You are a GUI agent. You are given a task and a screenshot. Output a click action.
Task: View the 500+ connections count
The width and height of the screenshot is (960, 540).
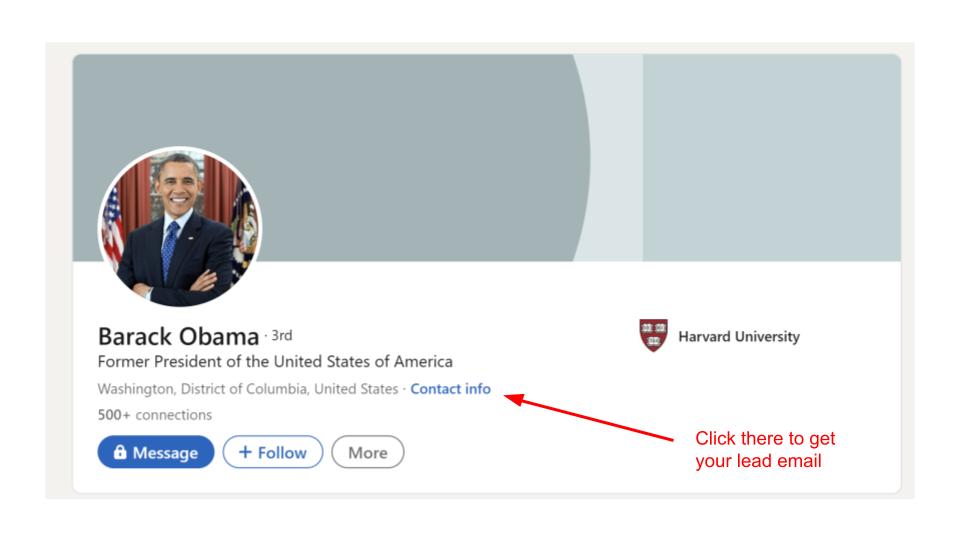[x=154, y=415]
